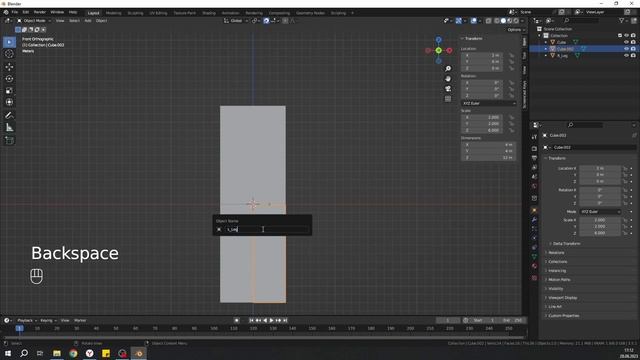Jump to the timeline end frame

click(285, 320)
